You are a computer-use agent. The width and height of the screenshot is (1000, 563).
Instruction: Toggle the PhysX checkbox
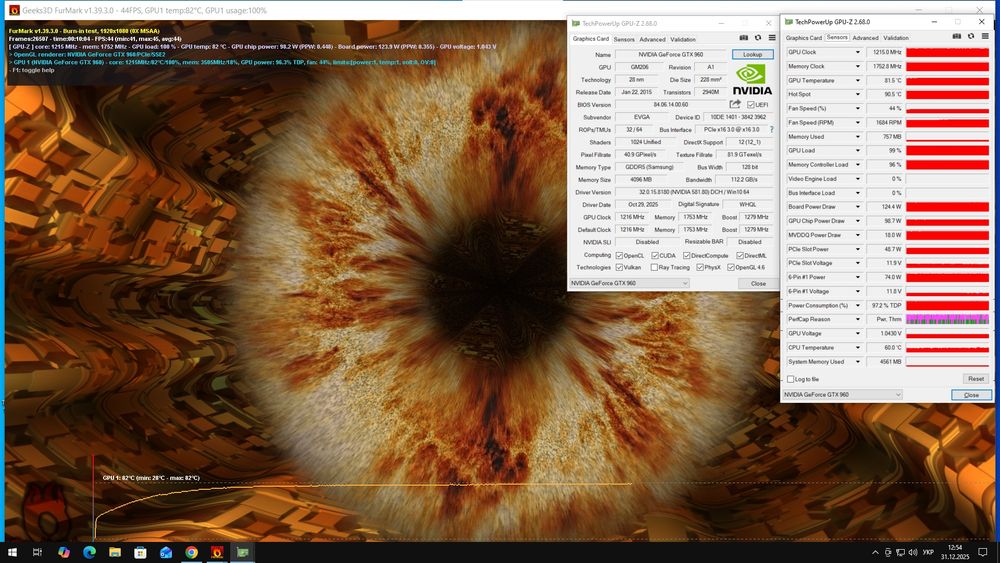tap(700, 267)
